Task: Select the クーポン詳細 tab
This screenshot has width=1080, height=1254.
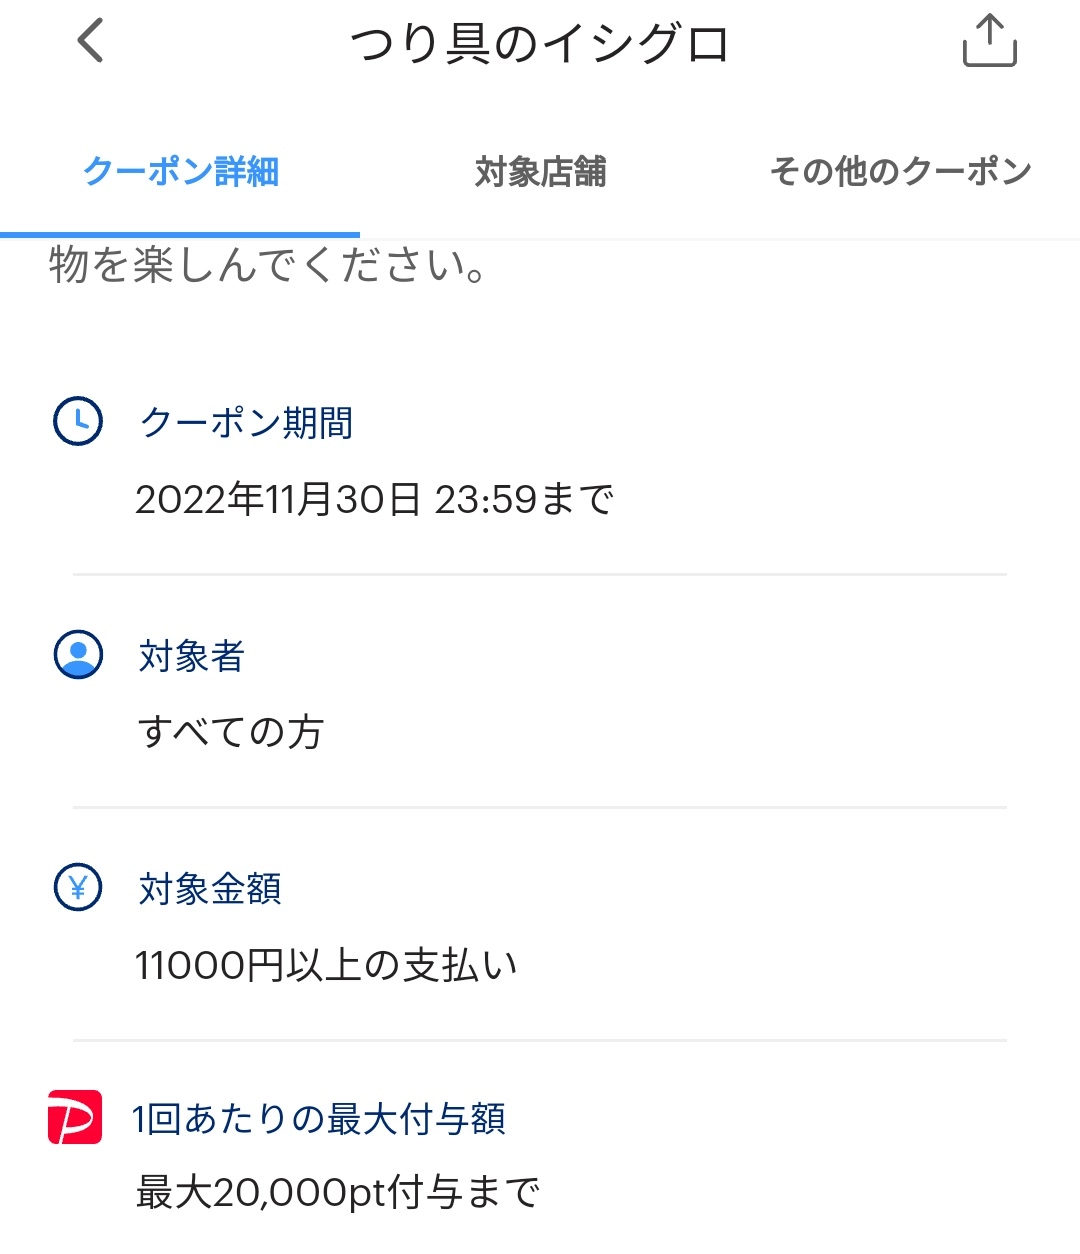Action: 180,172
